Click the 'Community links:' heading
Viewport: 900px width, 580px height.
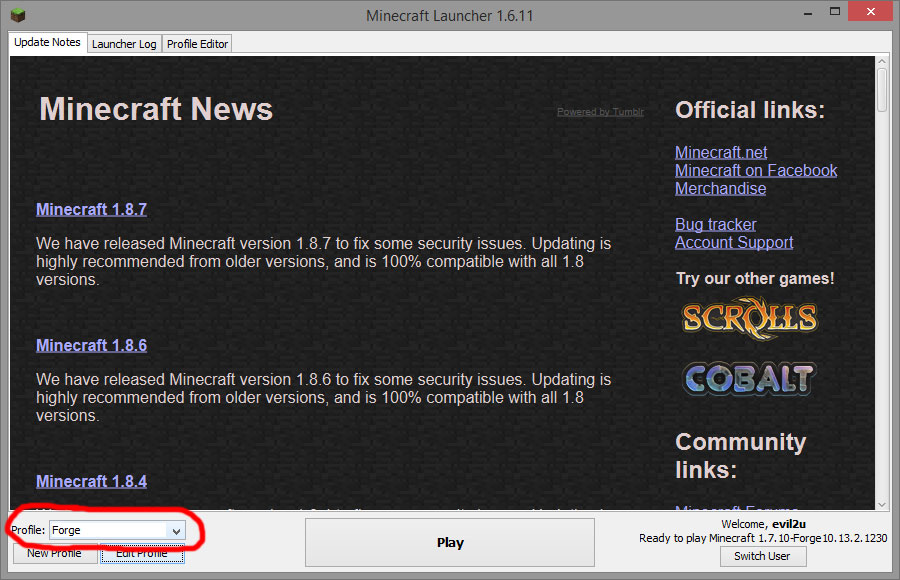click(x=740, y=456)
